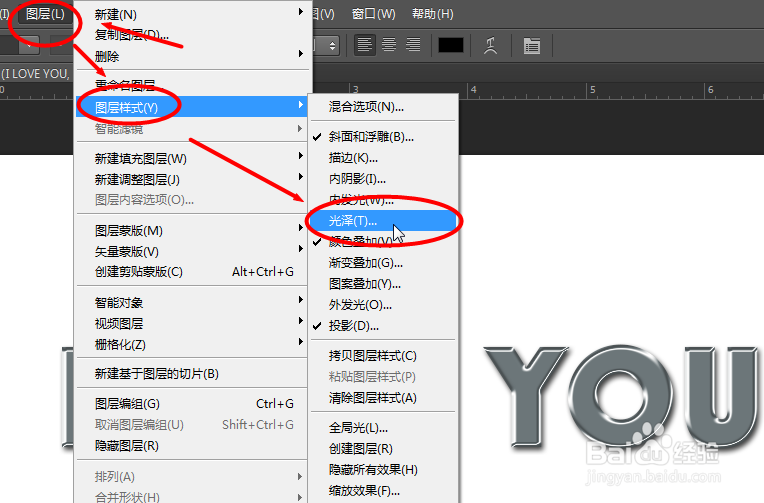Select 渐变叠加(G)... style

click(383, 263)
